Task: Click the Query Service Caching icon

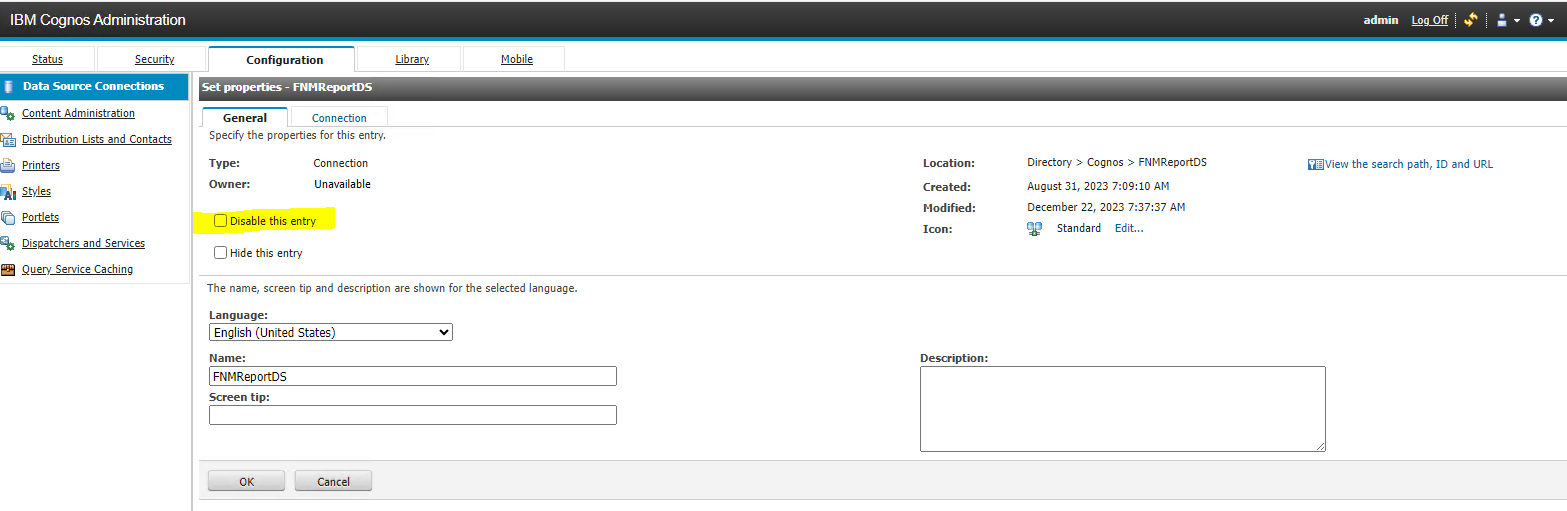Action: [x=8, y=270]
